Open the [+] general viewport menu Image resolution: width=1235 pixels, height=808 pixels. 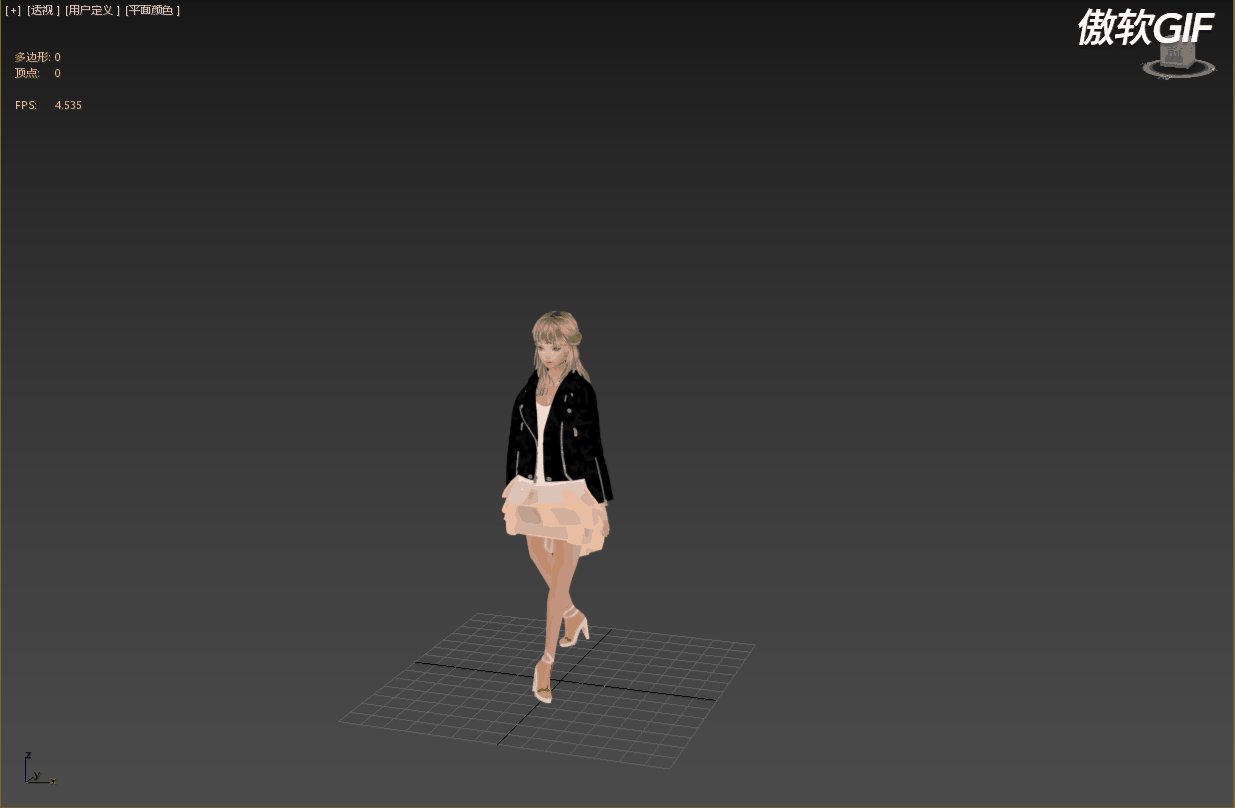13,10
